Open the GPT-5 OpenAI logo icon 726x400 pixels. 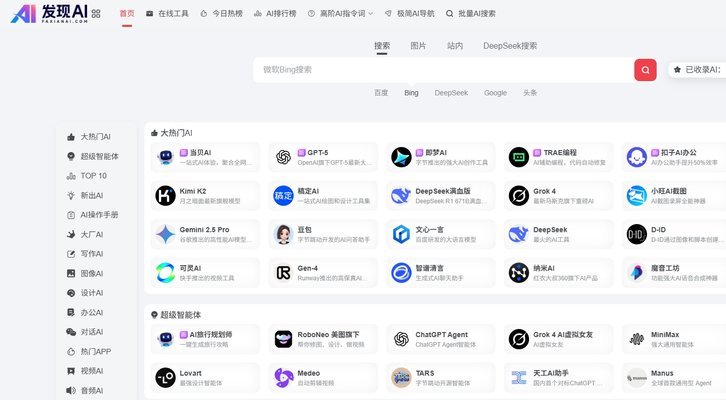coord(283,157)
